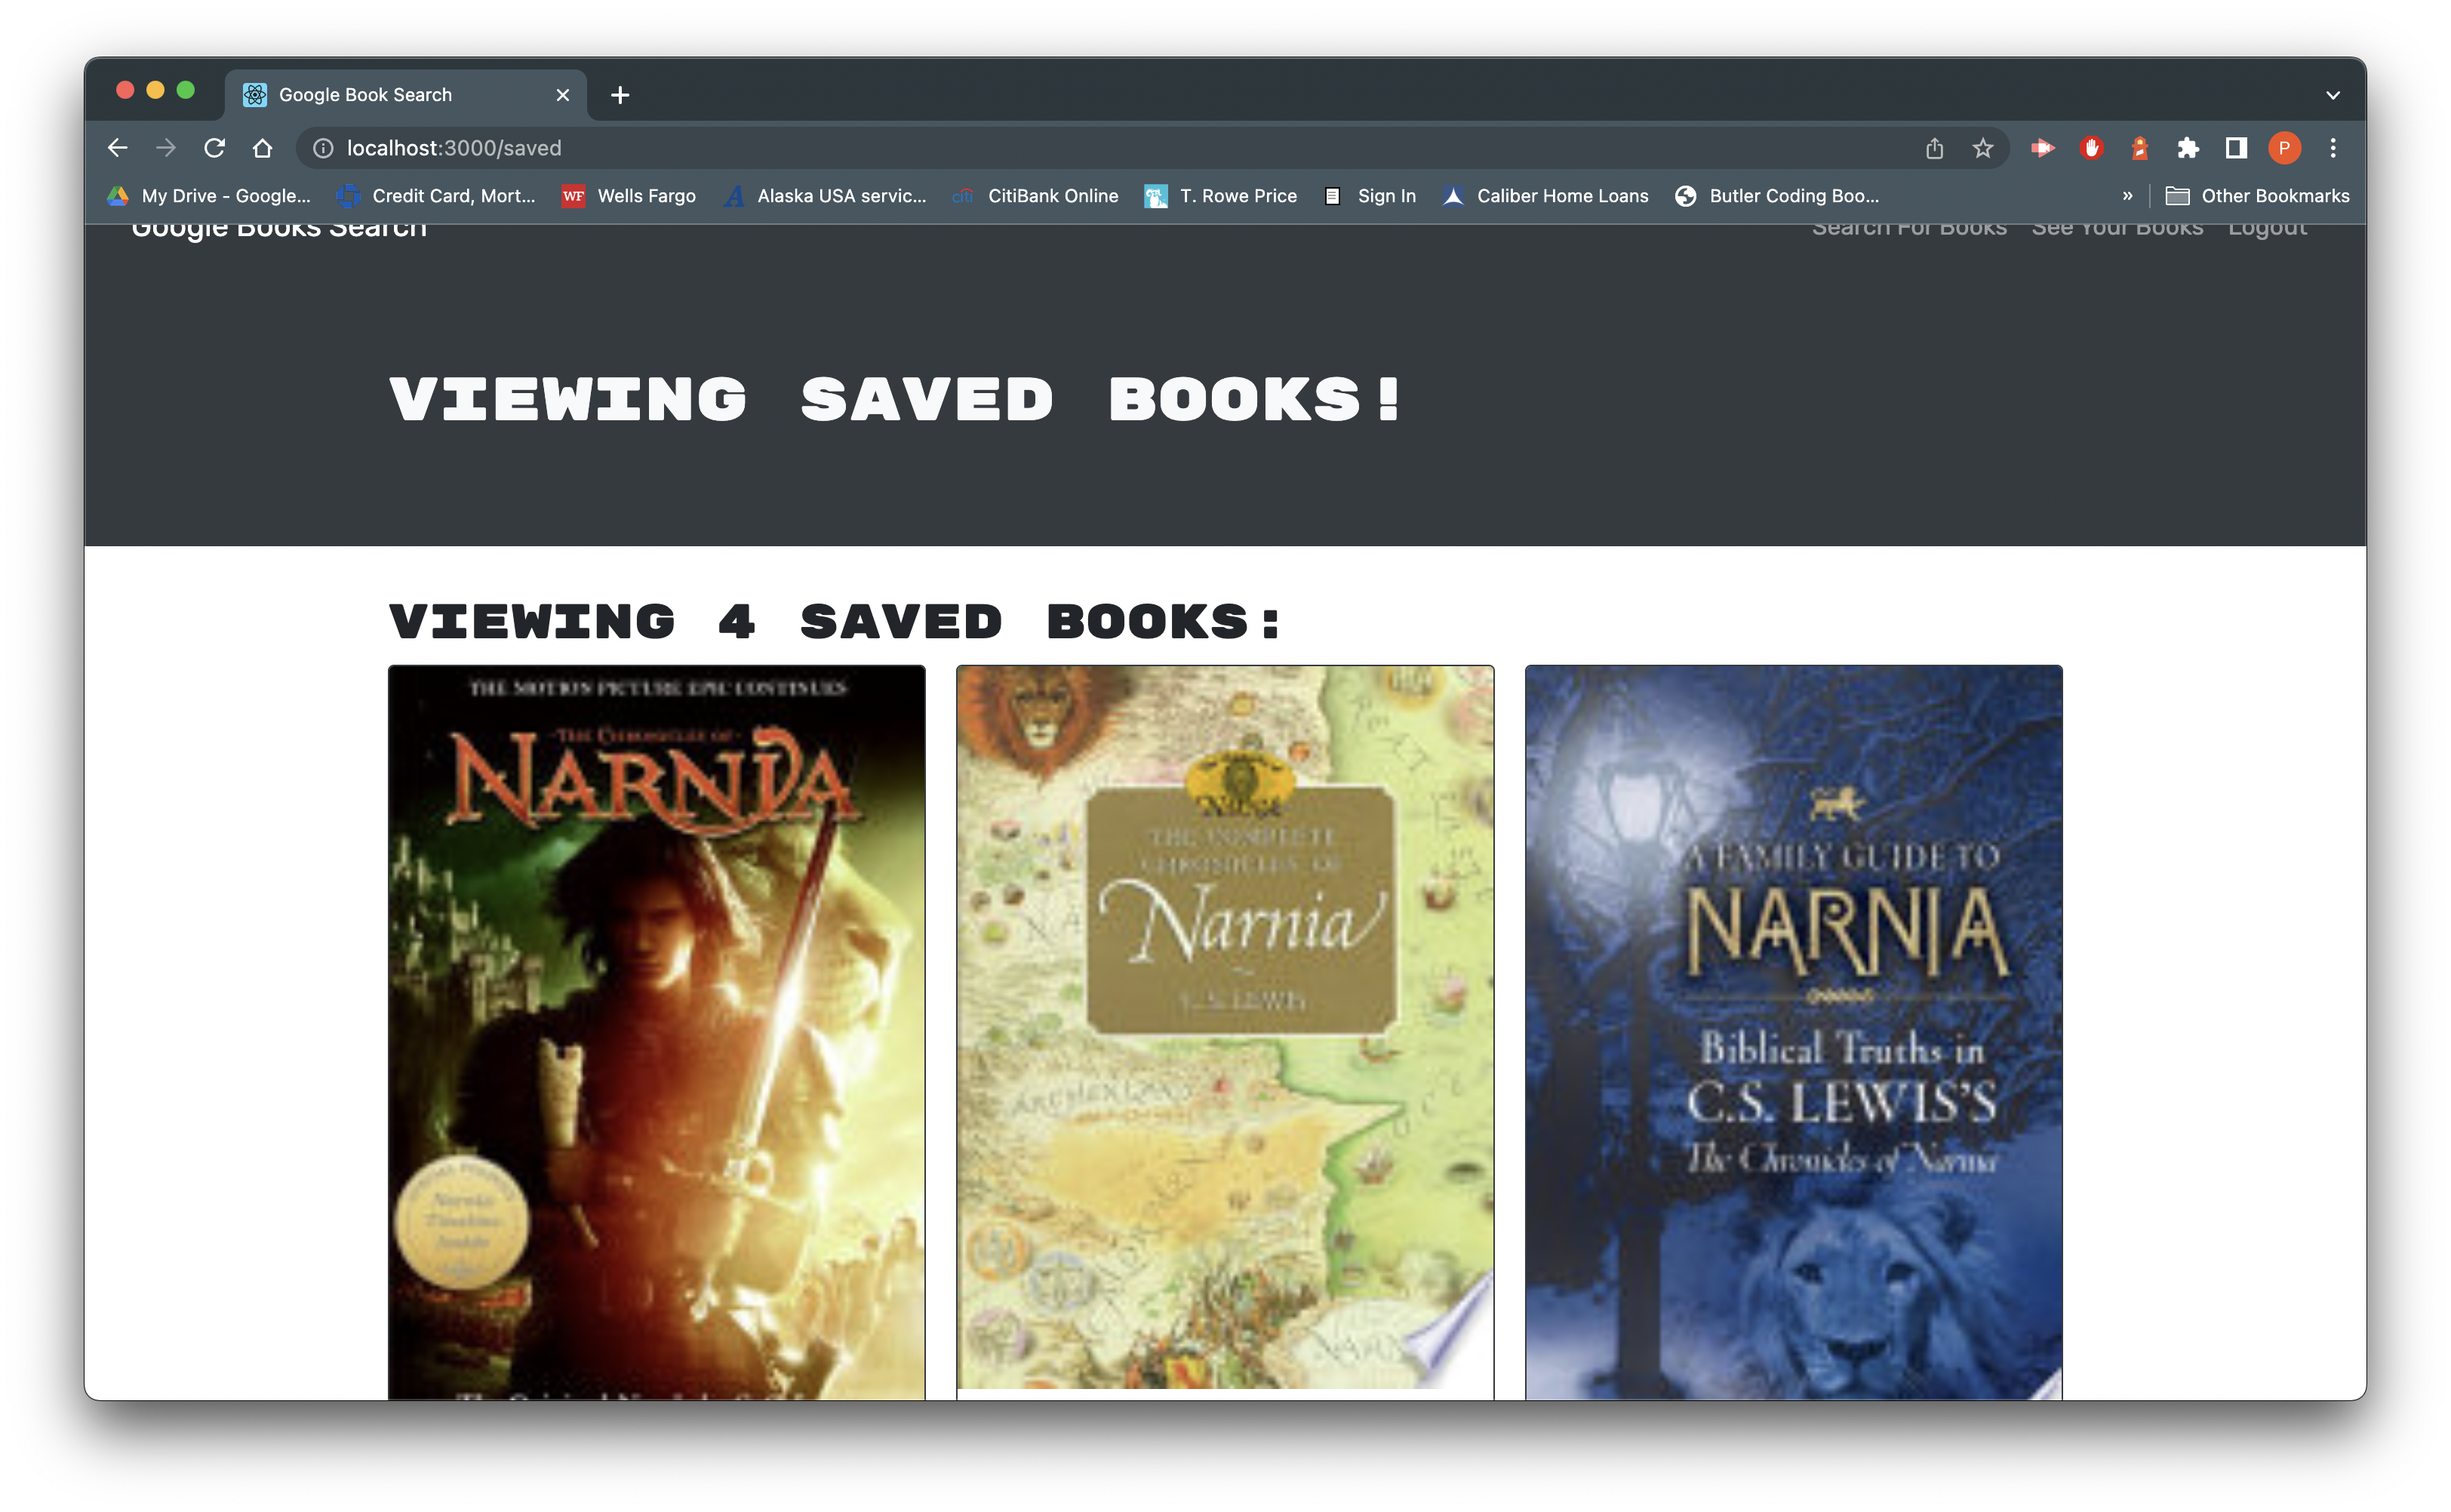The width and height of the screenshot is (2451, 1512).
Task: Toggle the browser side panel
Action: click(2236, 148)
